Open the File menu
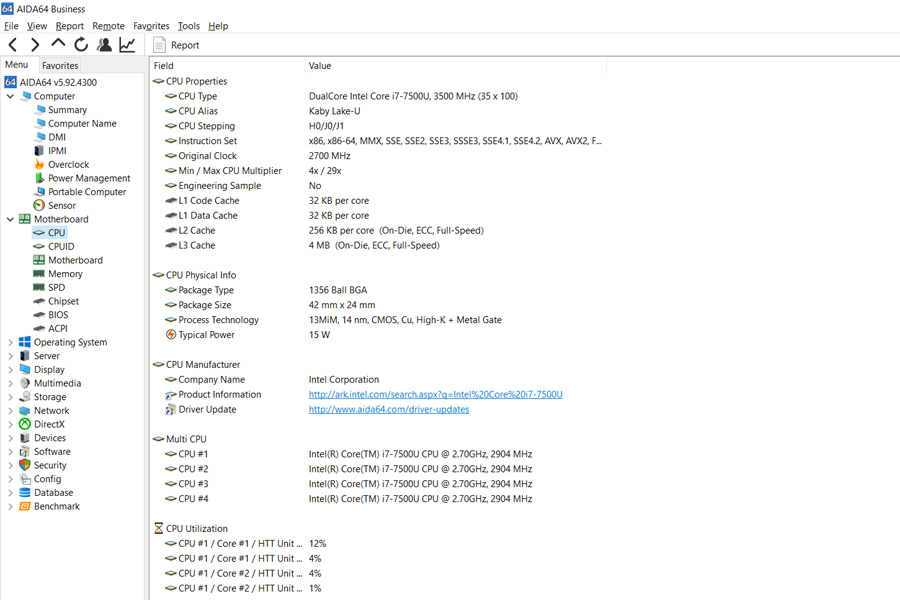 (x=11, y=26)
